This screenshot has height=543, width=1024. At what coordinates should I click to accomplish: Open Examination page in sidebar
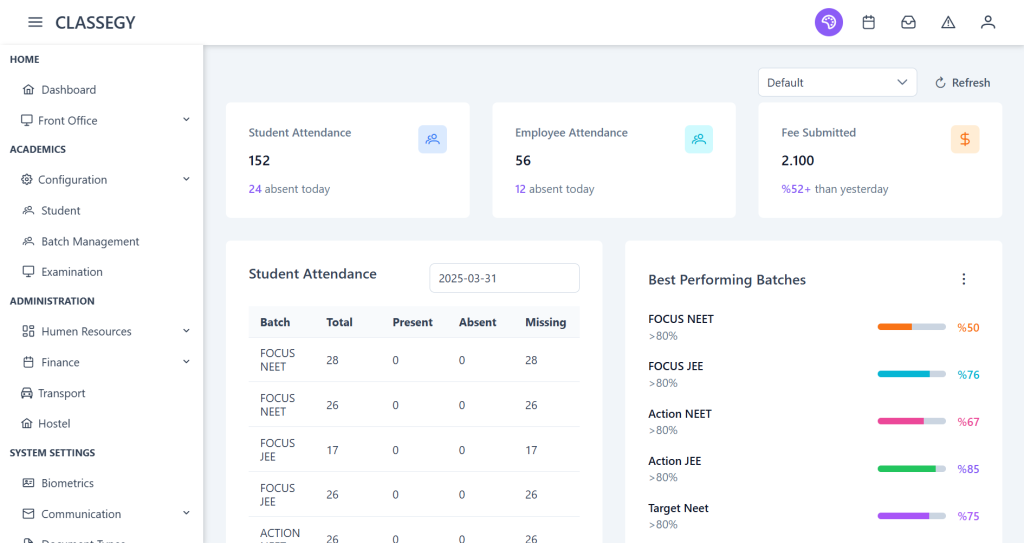(x=71, y=272)
